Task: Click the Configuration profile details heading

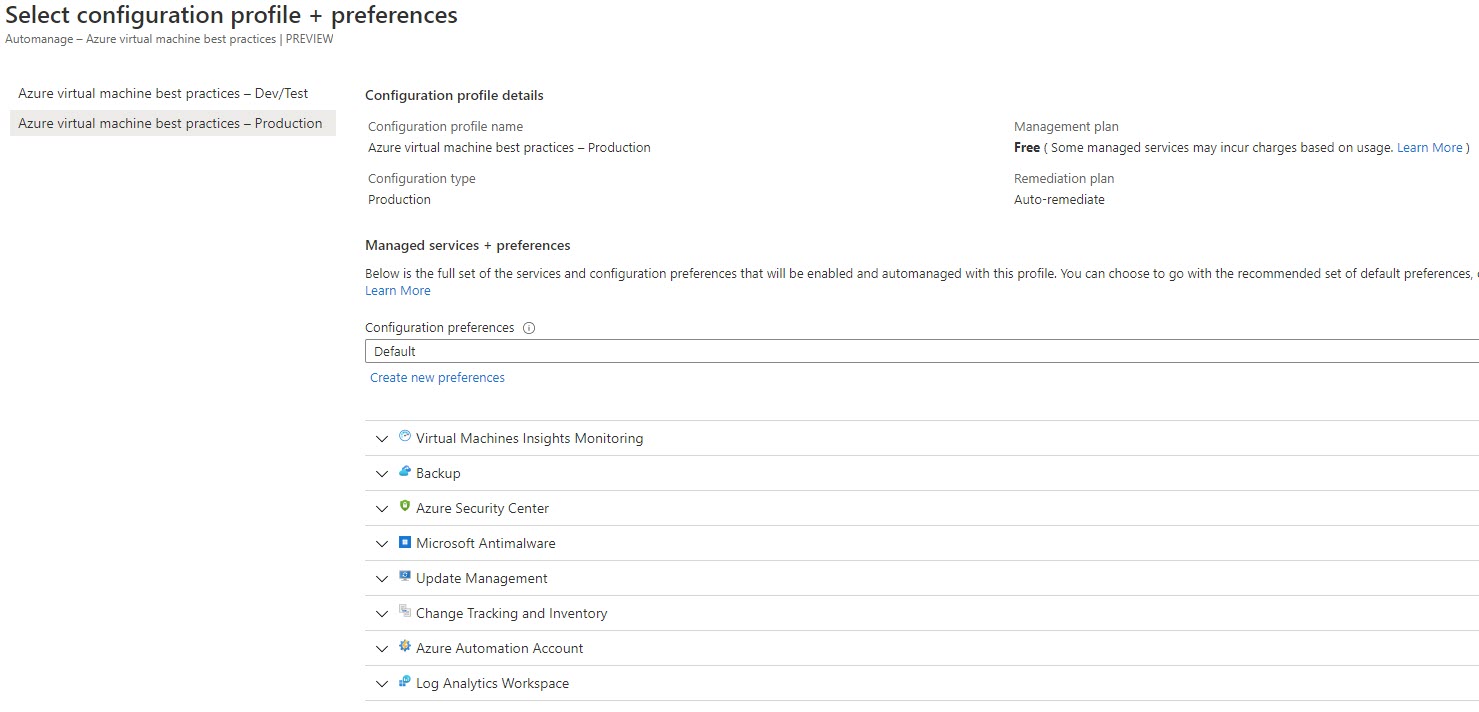Action: tap(454, 96)
